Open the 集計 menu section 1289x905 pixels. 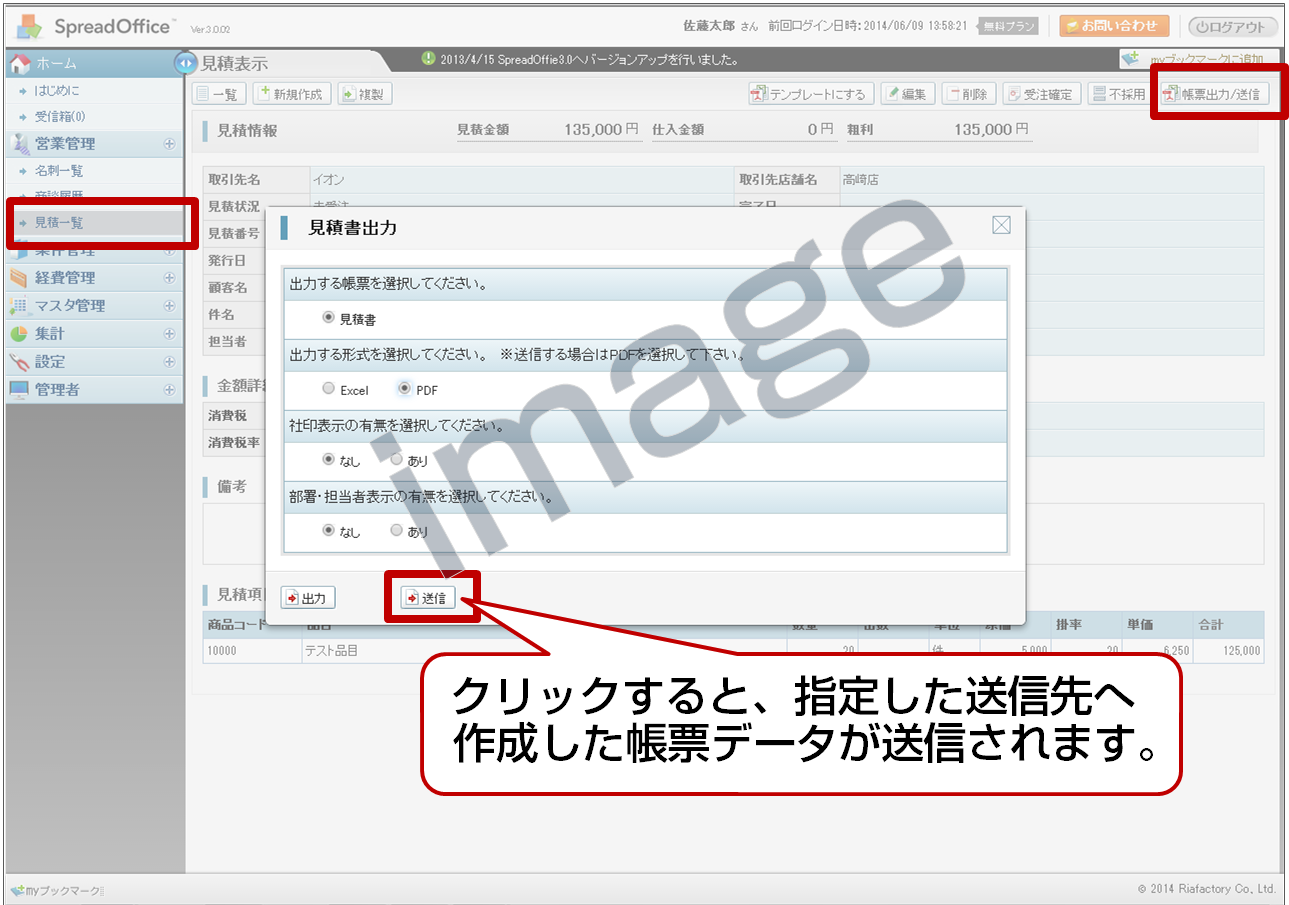pyautogui.click(x=92, y=334)
